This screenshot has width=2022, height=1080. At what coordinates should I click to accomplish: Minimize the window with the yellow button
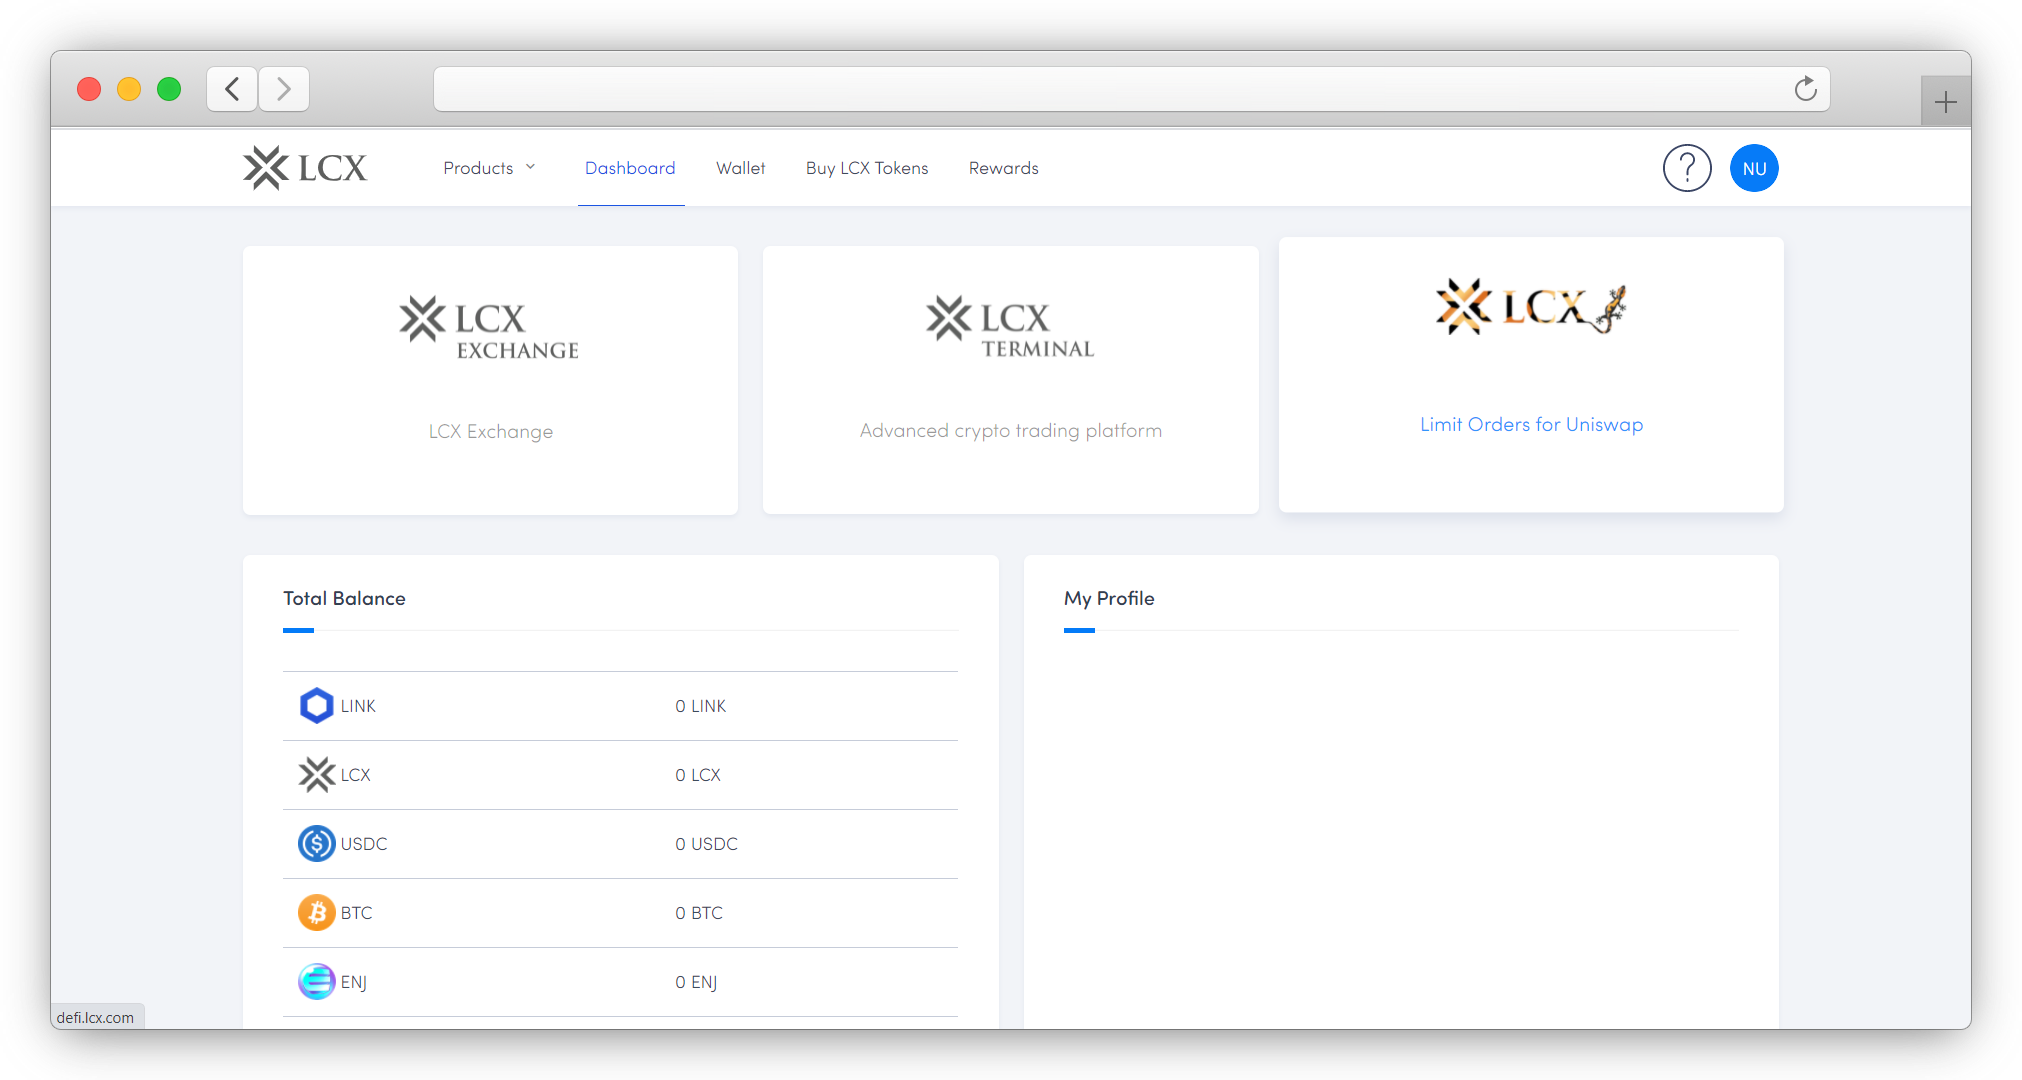129,89
